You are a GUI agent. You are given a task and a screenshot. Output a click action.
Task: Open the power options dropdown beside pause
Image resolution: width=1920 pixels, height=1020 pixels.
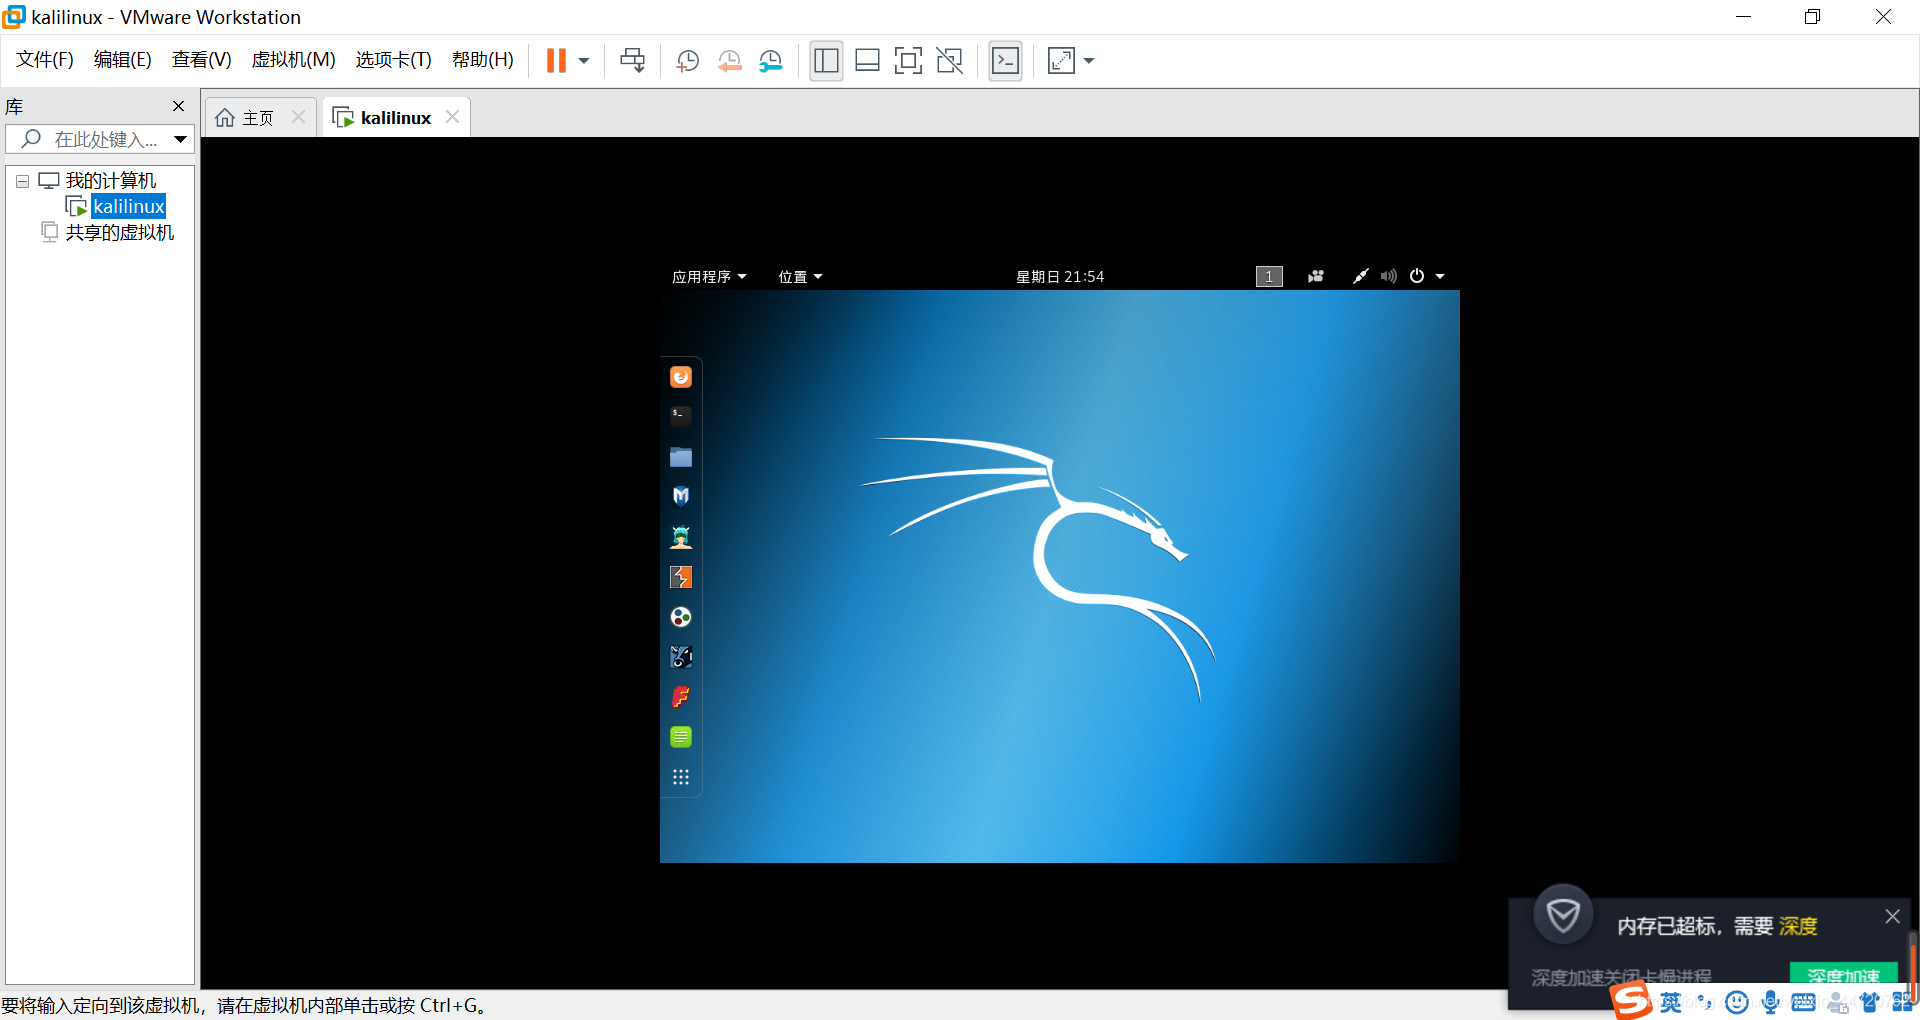(584, 61)
